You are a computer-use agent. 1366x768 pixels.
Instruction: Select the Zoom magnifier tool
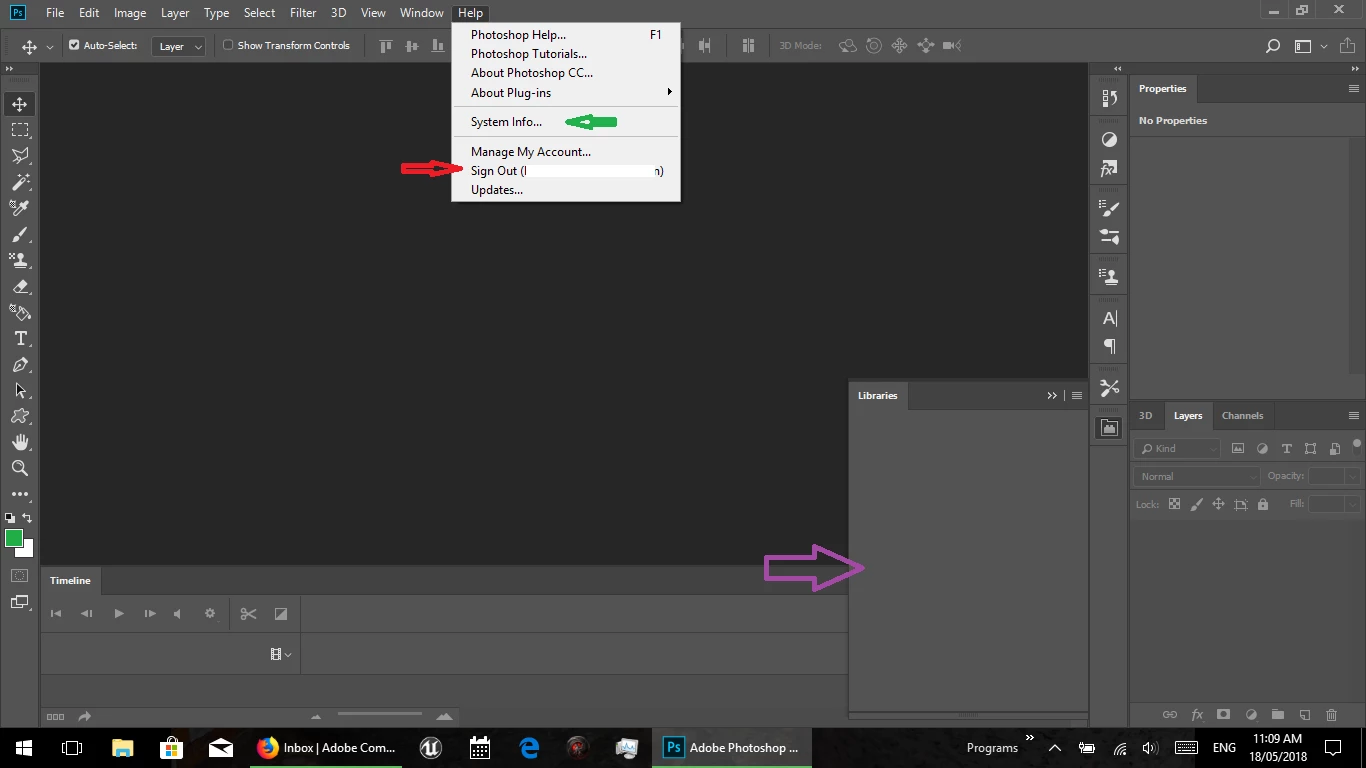pyautogui.click(x=19, y=468)
